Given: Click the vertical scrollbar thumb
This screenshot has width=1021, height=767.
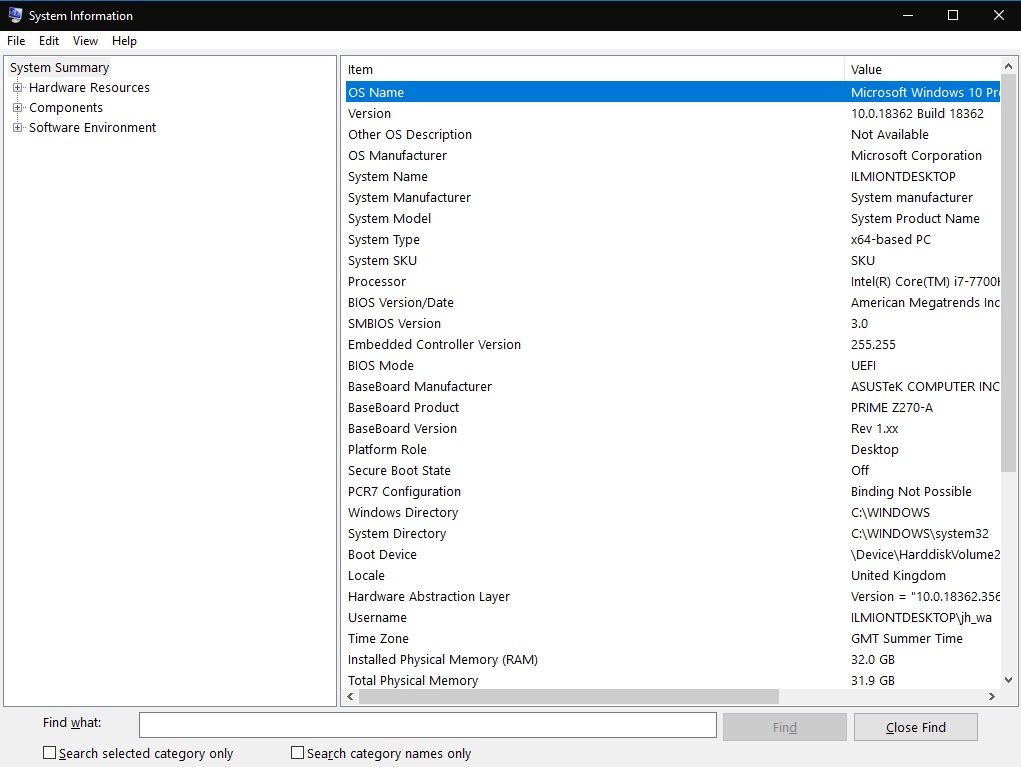Looking at the screenshot, I should point(1008,273).
